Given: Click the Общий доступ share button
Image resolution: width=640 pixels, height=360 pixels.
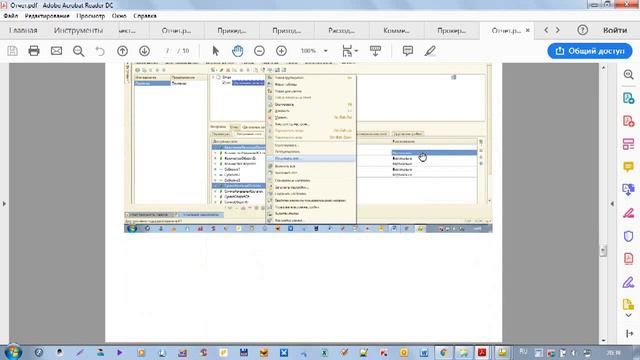Looking at the screenshot, I should [590, 51].
